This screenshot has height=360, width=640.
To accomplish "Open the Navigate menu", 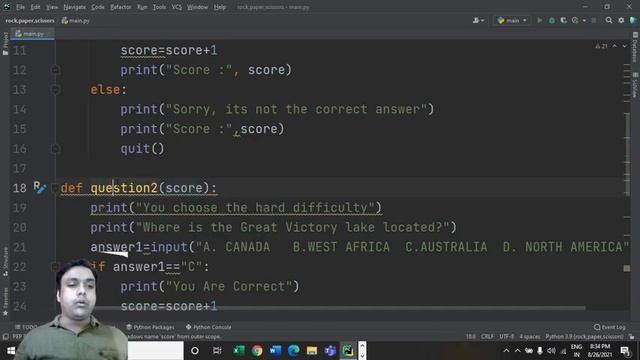I will [75, 7].
